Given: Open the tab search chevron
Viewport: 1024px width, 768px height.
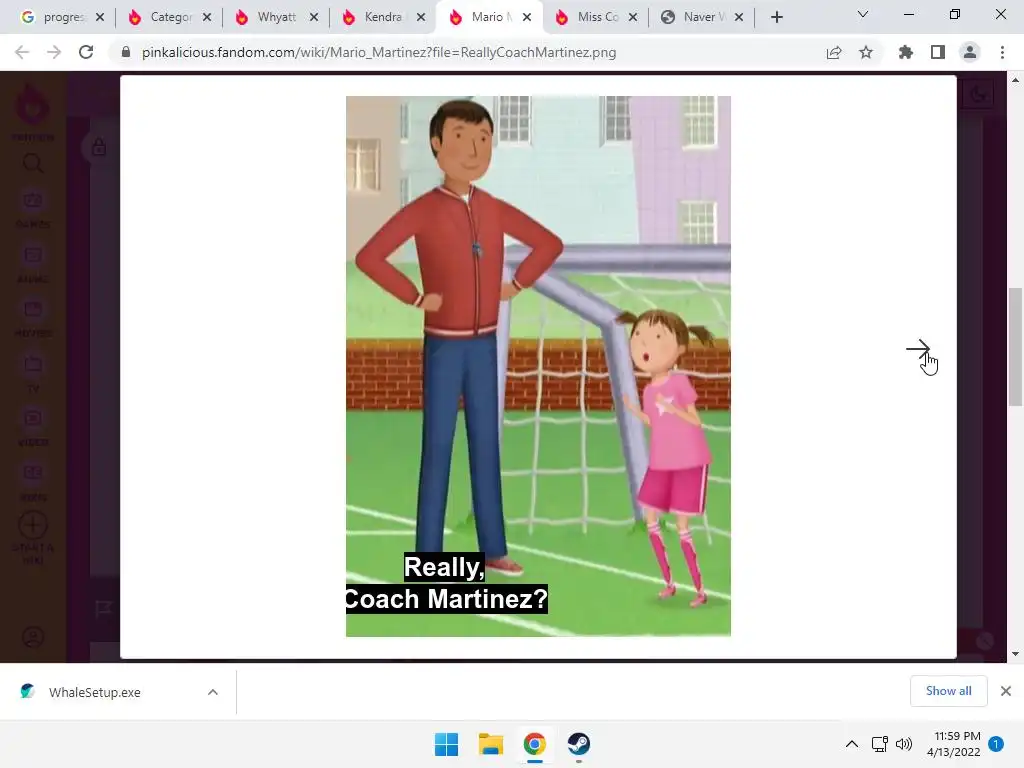Looking at the screenshot, I should click(863, 14).
